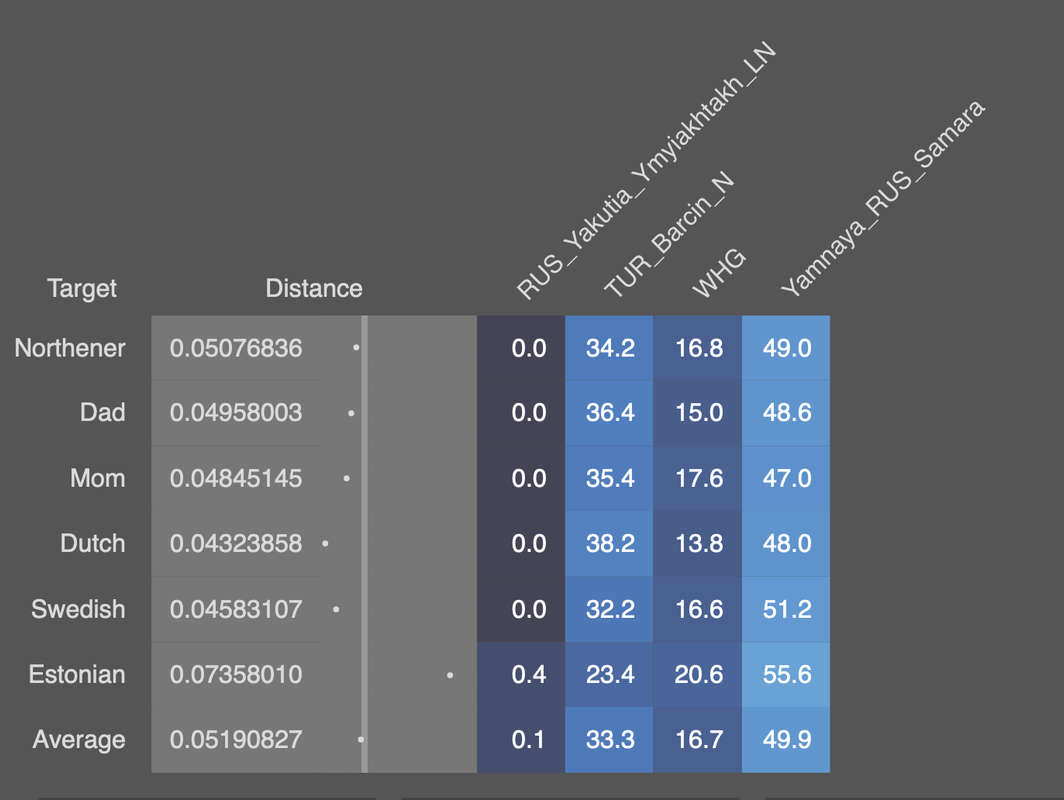Select the RUS_Yakutia_Ymyiakhtakh_LN column header

[x=645, y=170]
